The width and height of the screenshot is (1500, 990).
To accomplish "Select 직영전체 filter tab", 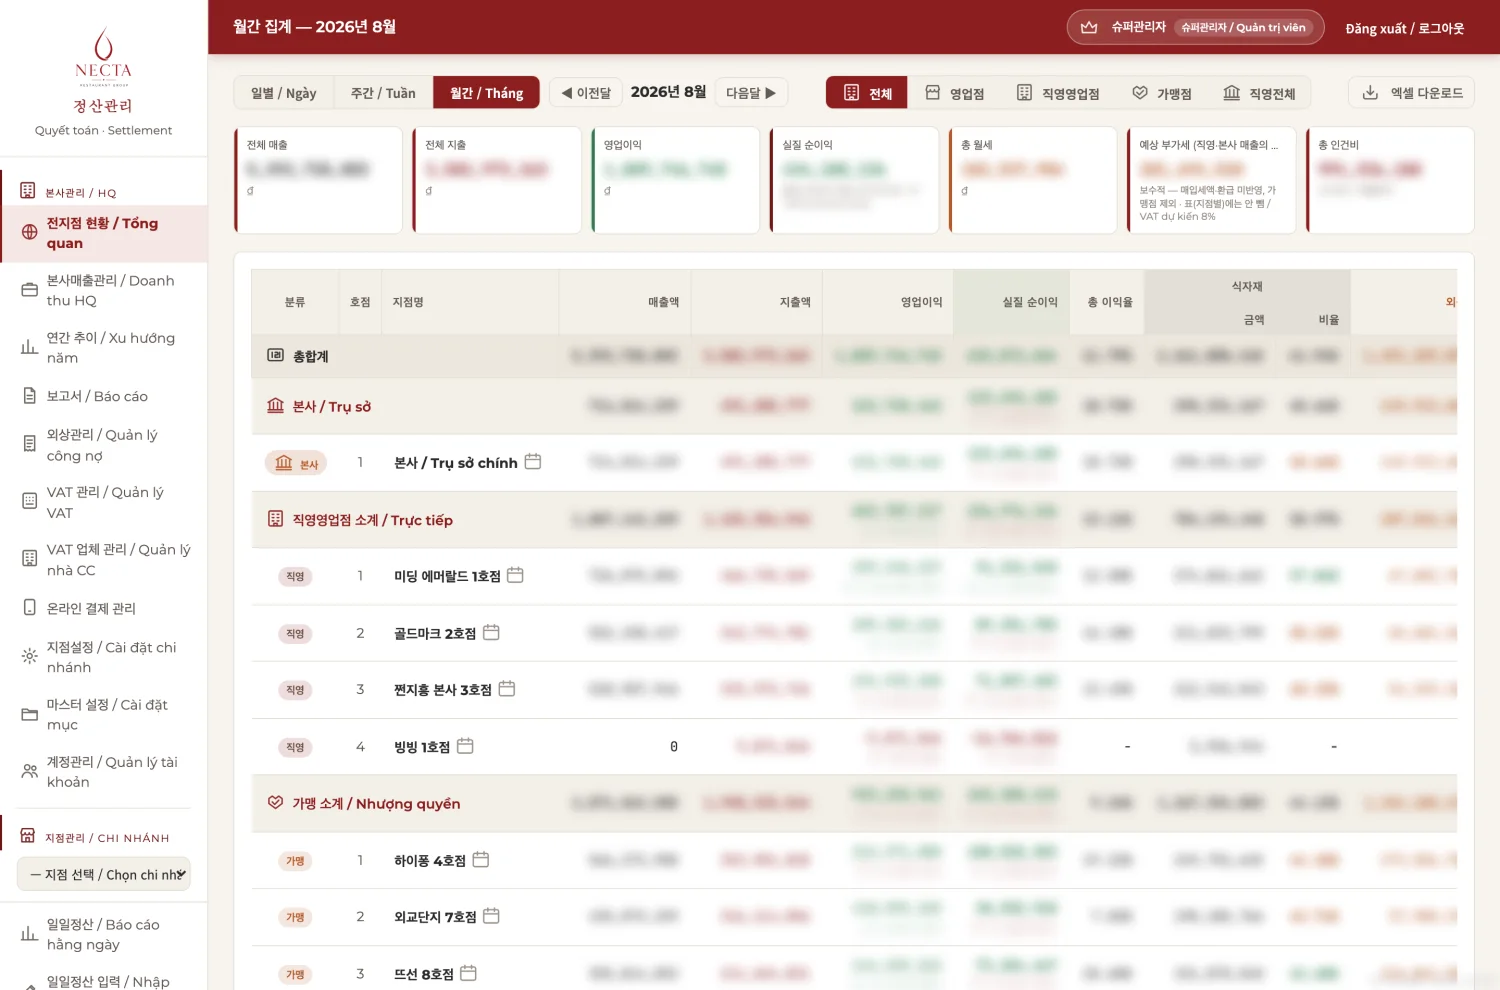I will pyautogui.click(x=1259, y=93).
